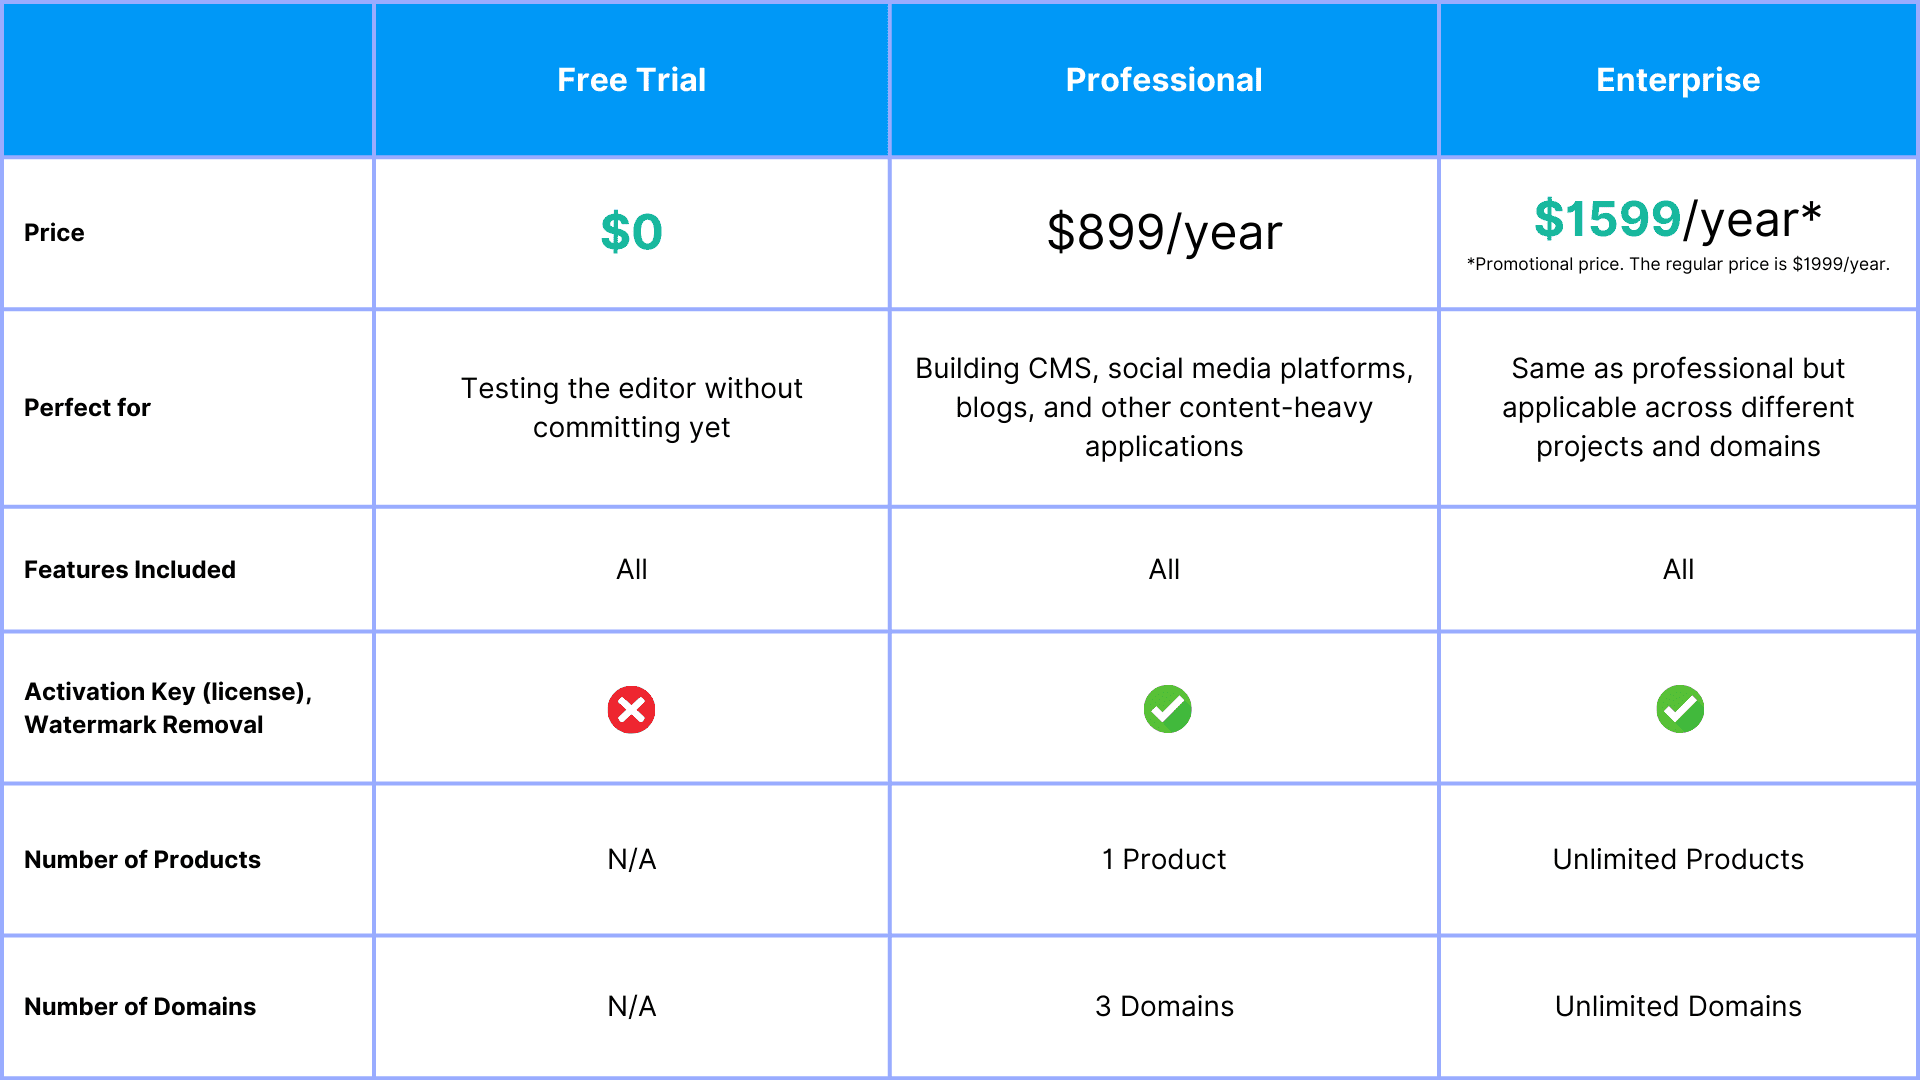Click the $1599 Enterprise promotional price

pos(1608,219)
